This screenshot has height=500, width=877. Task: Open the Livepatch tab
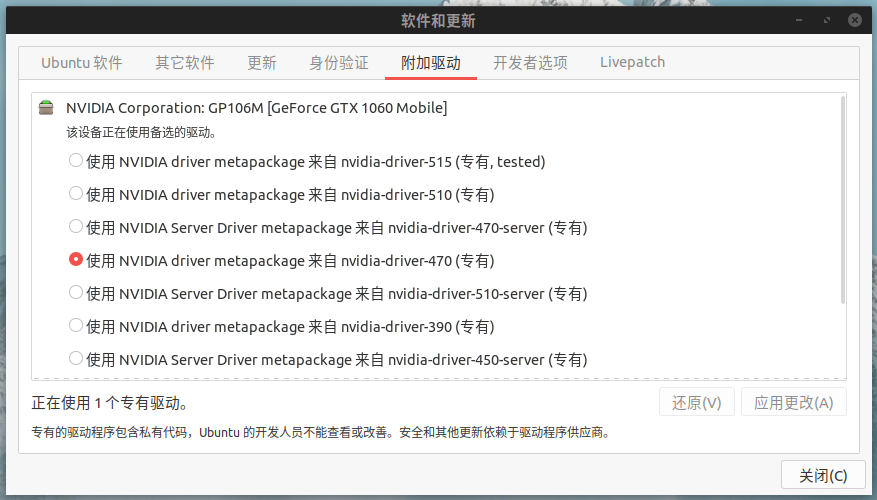pyautogui.click(x=633, y=63)
